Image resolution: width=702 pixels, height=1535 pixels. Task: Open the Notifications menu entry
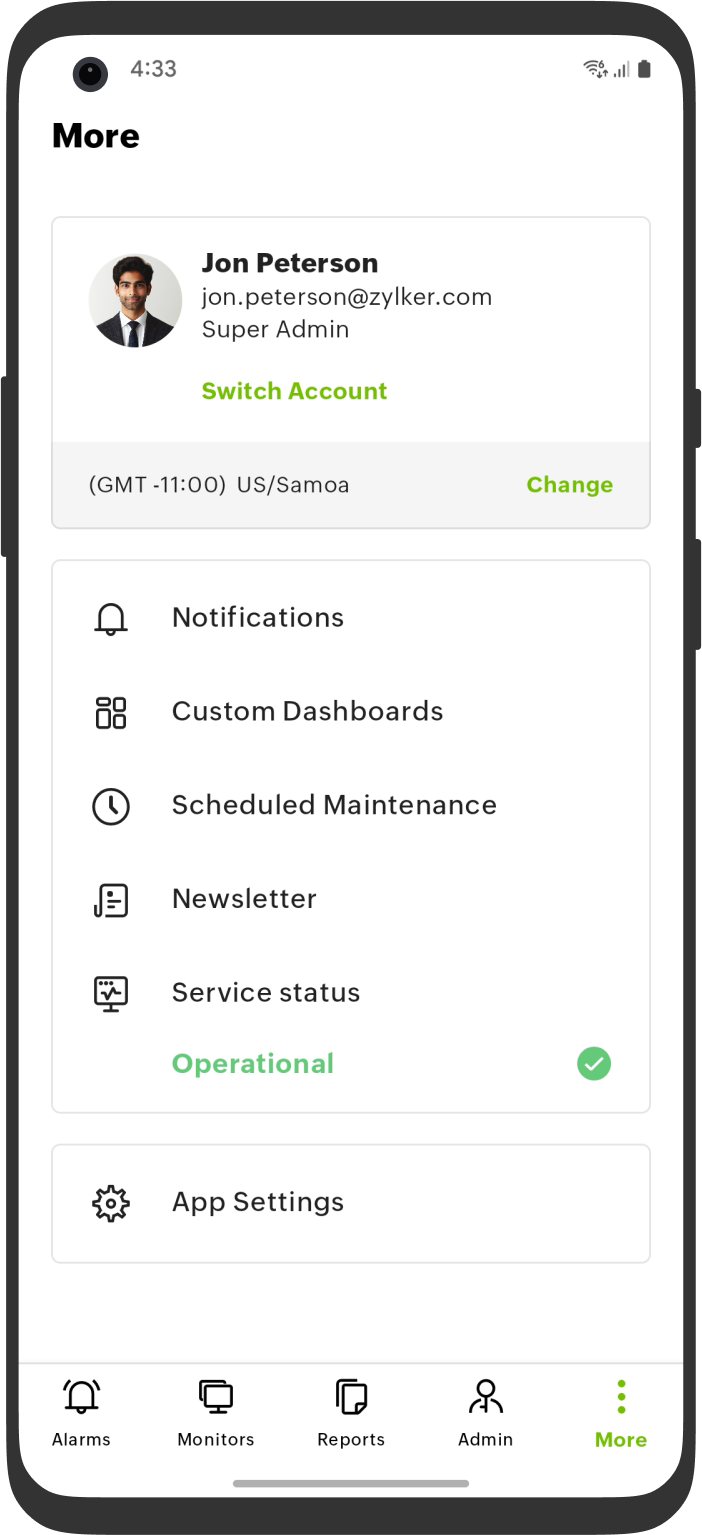258,618
